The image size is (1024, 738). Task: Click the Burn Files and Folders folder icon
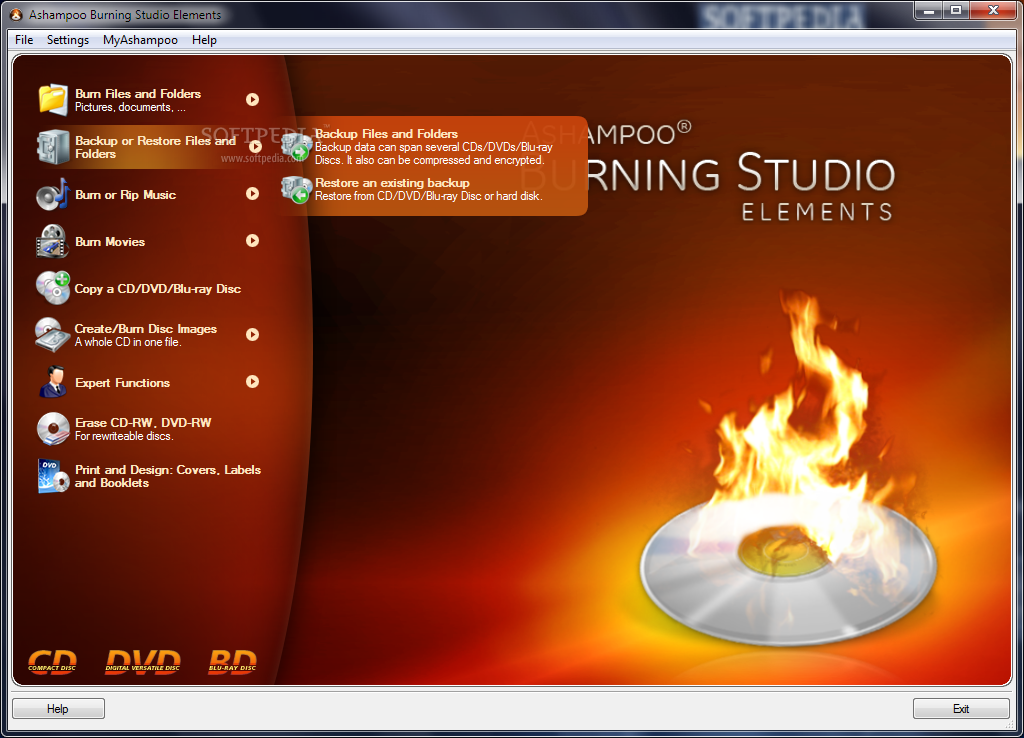point(53,100)
